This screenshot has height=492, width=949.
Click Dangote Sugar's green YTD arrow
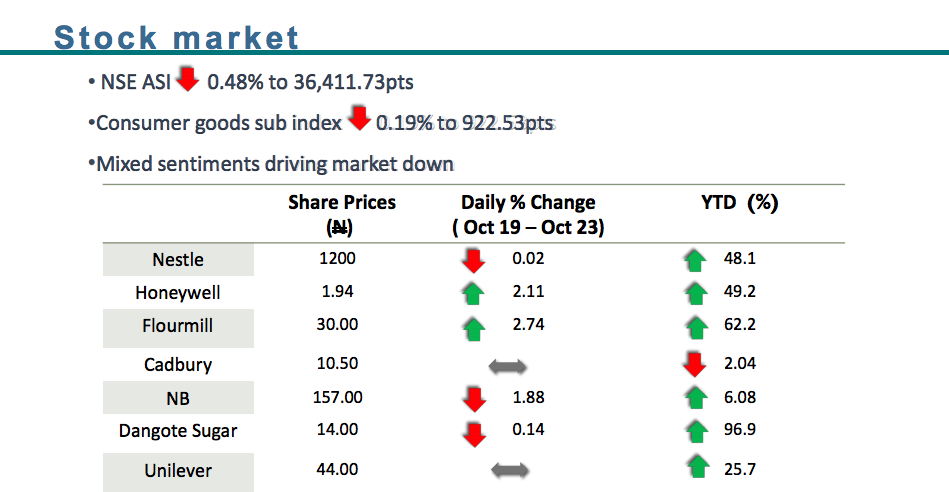coord(694,433)
